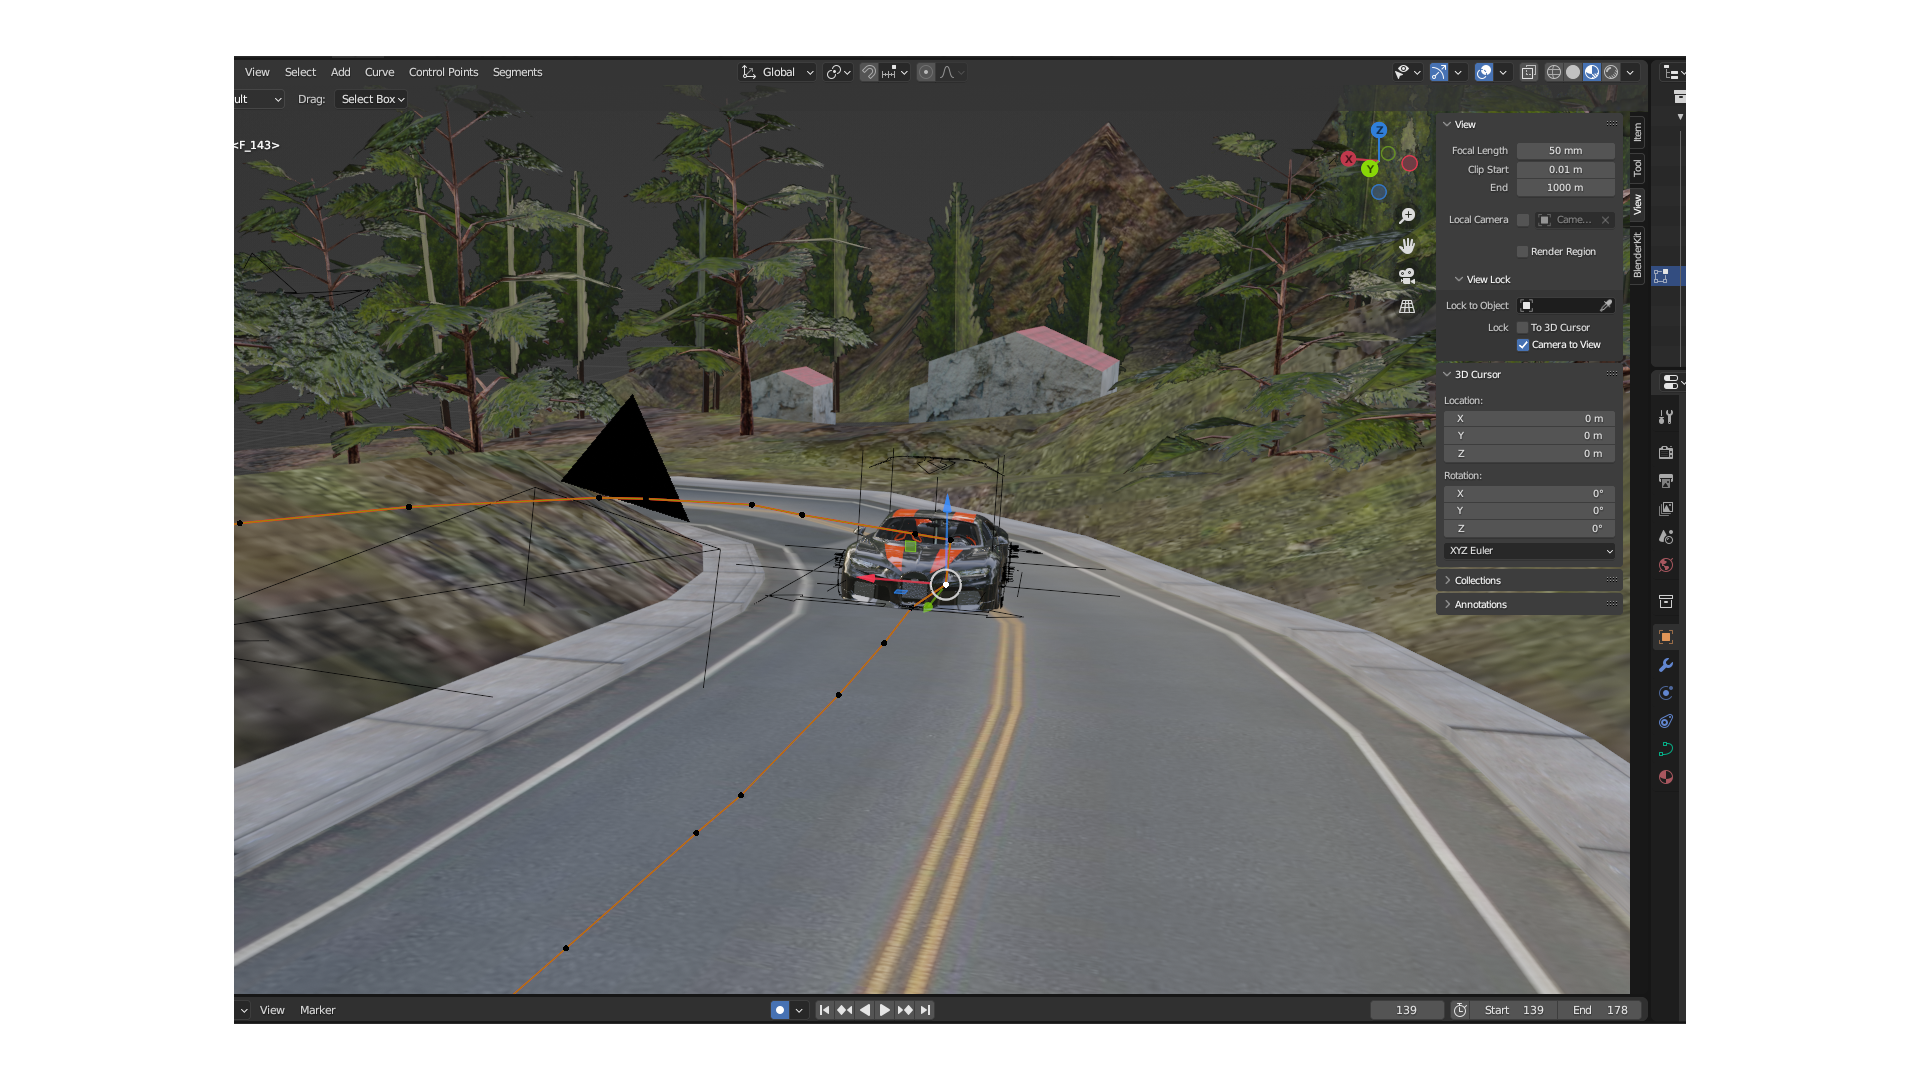Screen dimensions: 1920x1080
Task: Open the XYZ Euler rotation dropdown
Action: (1529, 551)
